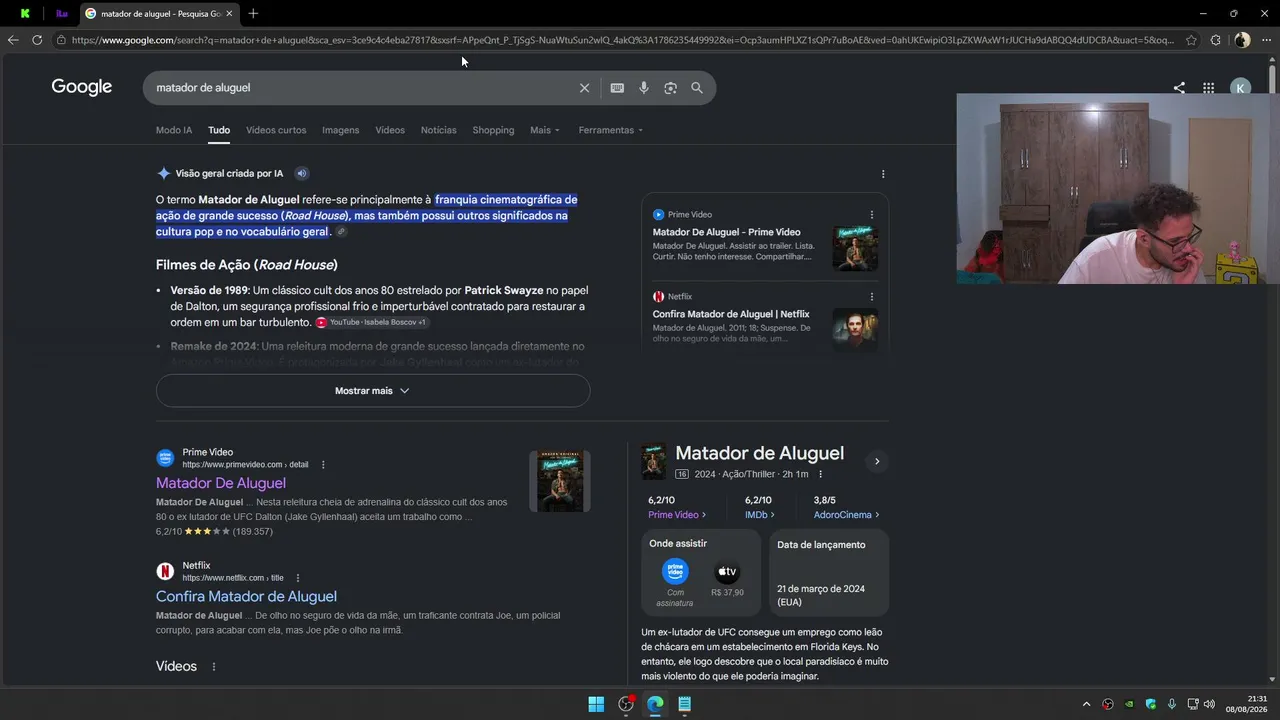Open the browser profile avatar
Viewport: 1280px width, 720px height.
(x=1242, y=40)
